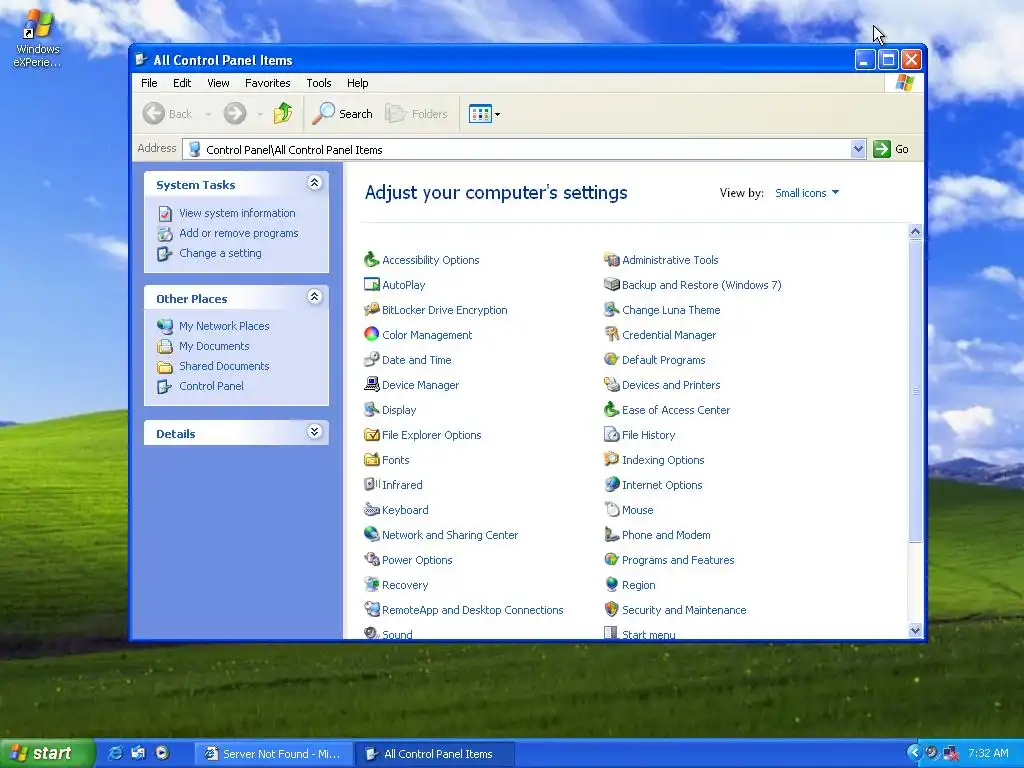
Task: Open the Favorites menu
Action: click(x=267, y=83)
